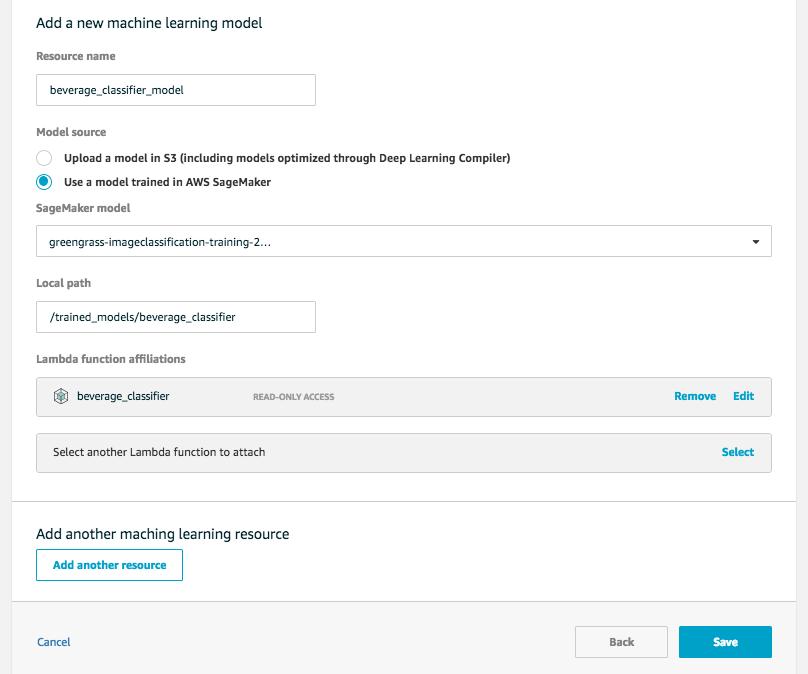Select Upload a model in S3 radio button

(x=44, y=158)
